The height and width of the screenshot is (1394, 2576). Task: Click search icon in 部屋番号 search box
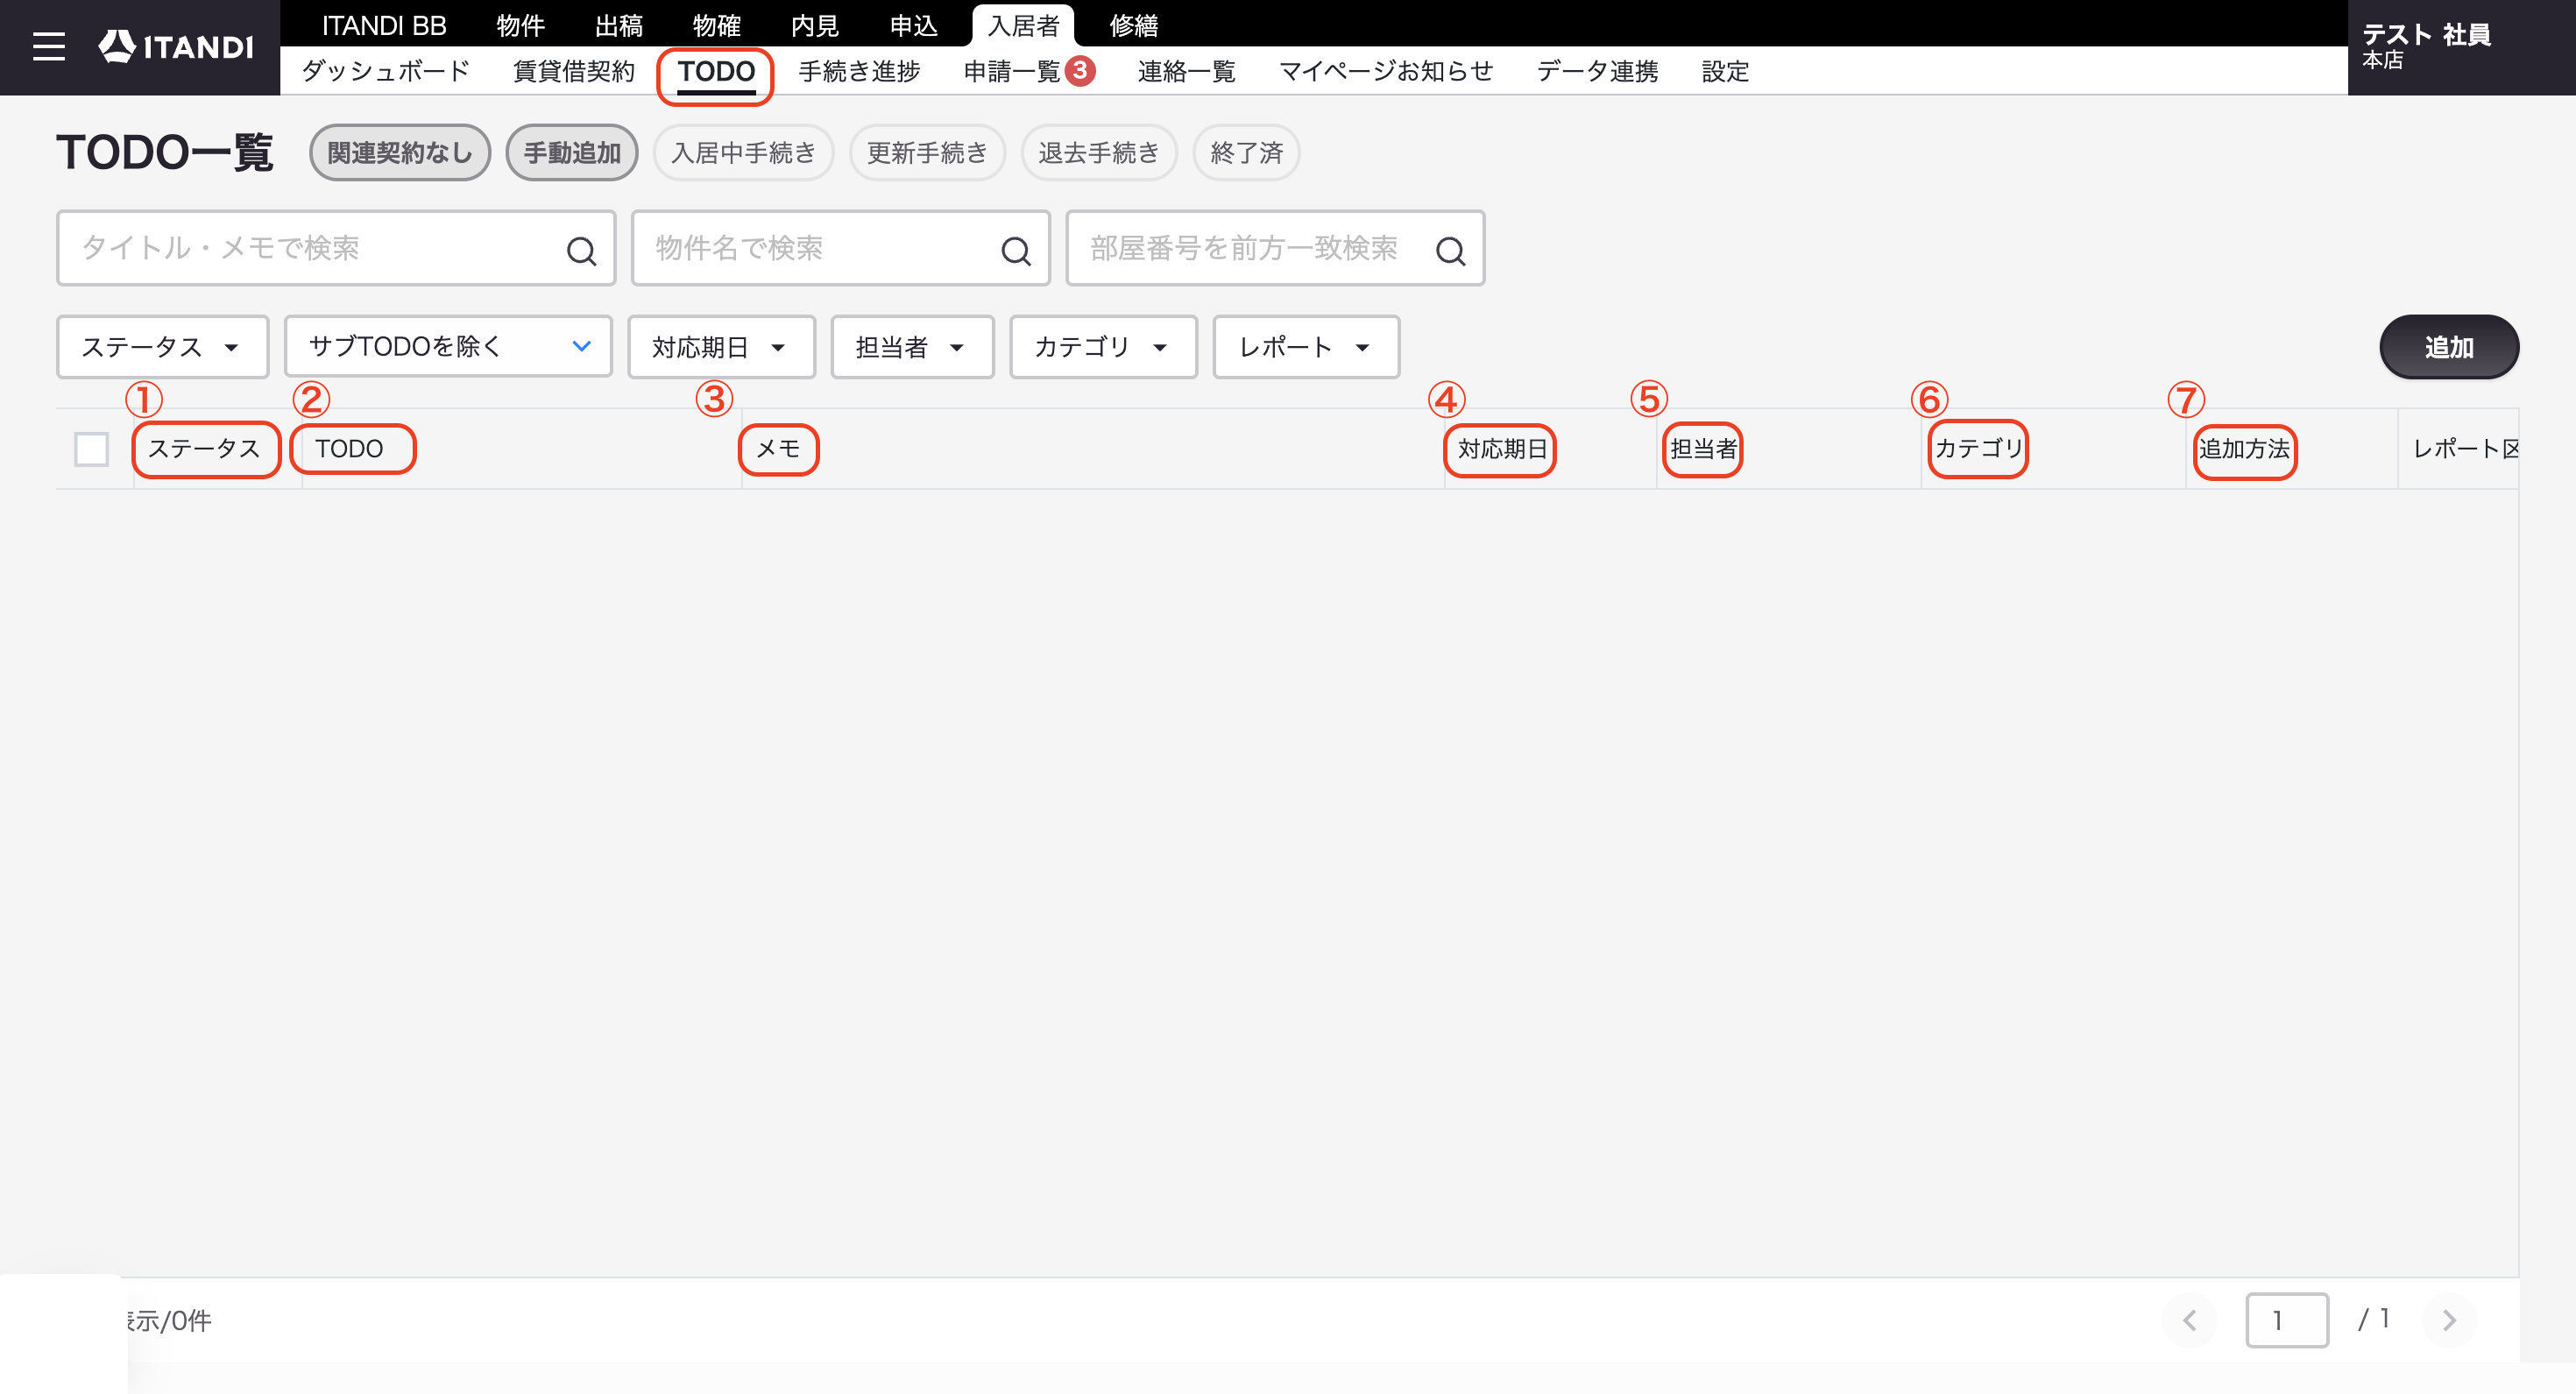point(1451,250)
